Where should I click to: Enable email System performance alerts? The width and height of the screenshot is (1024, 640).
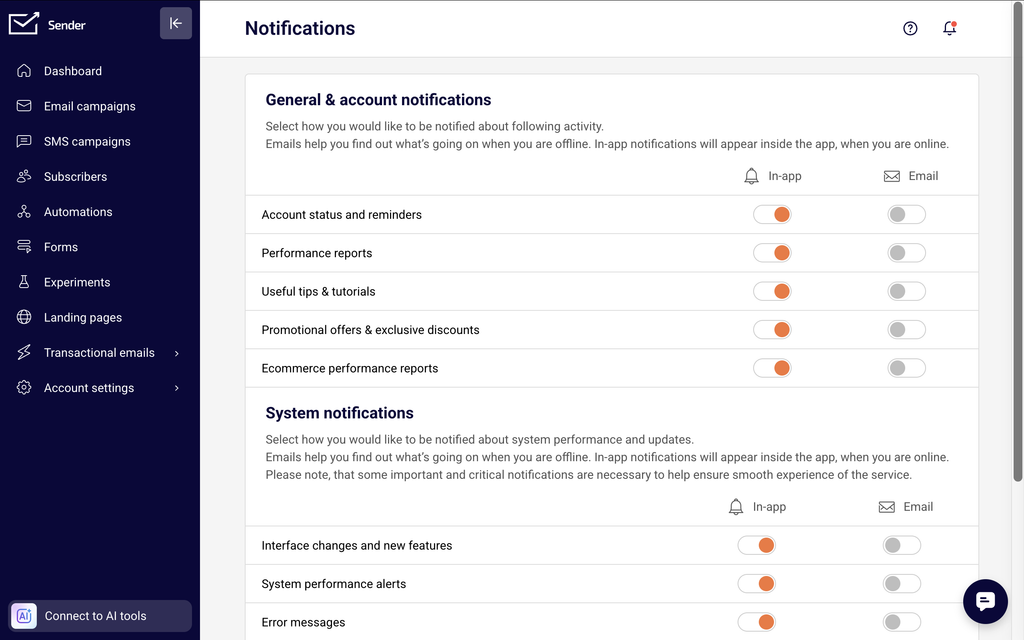point(902,584)
